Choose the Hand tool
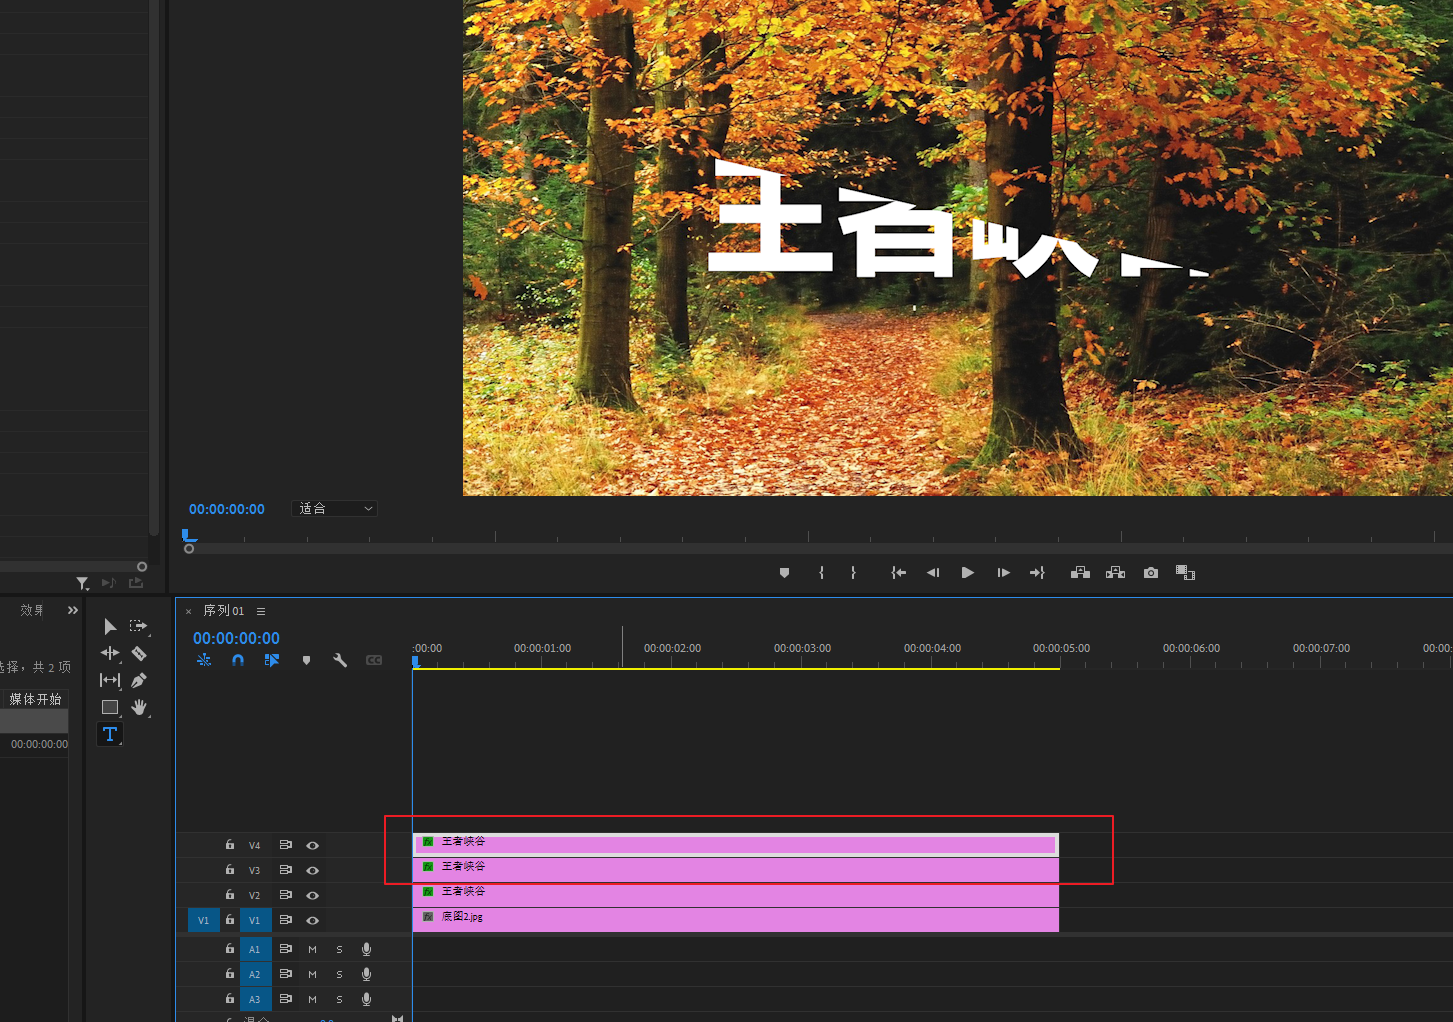 [139, 707]
